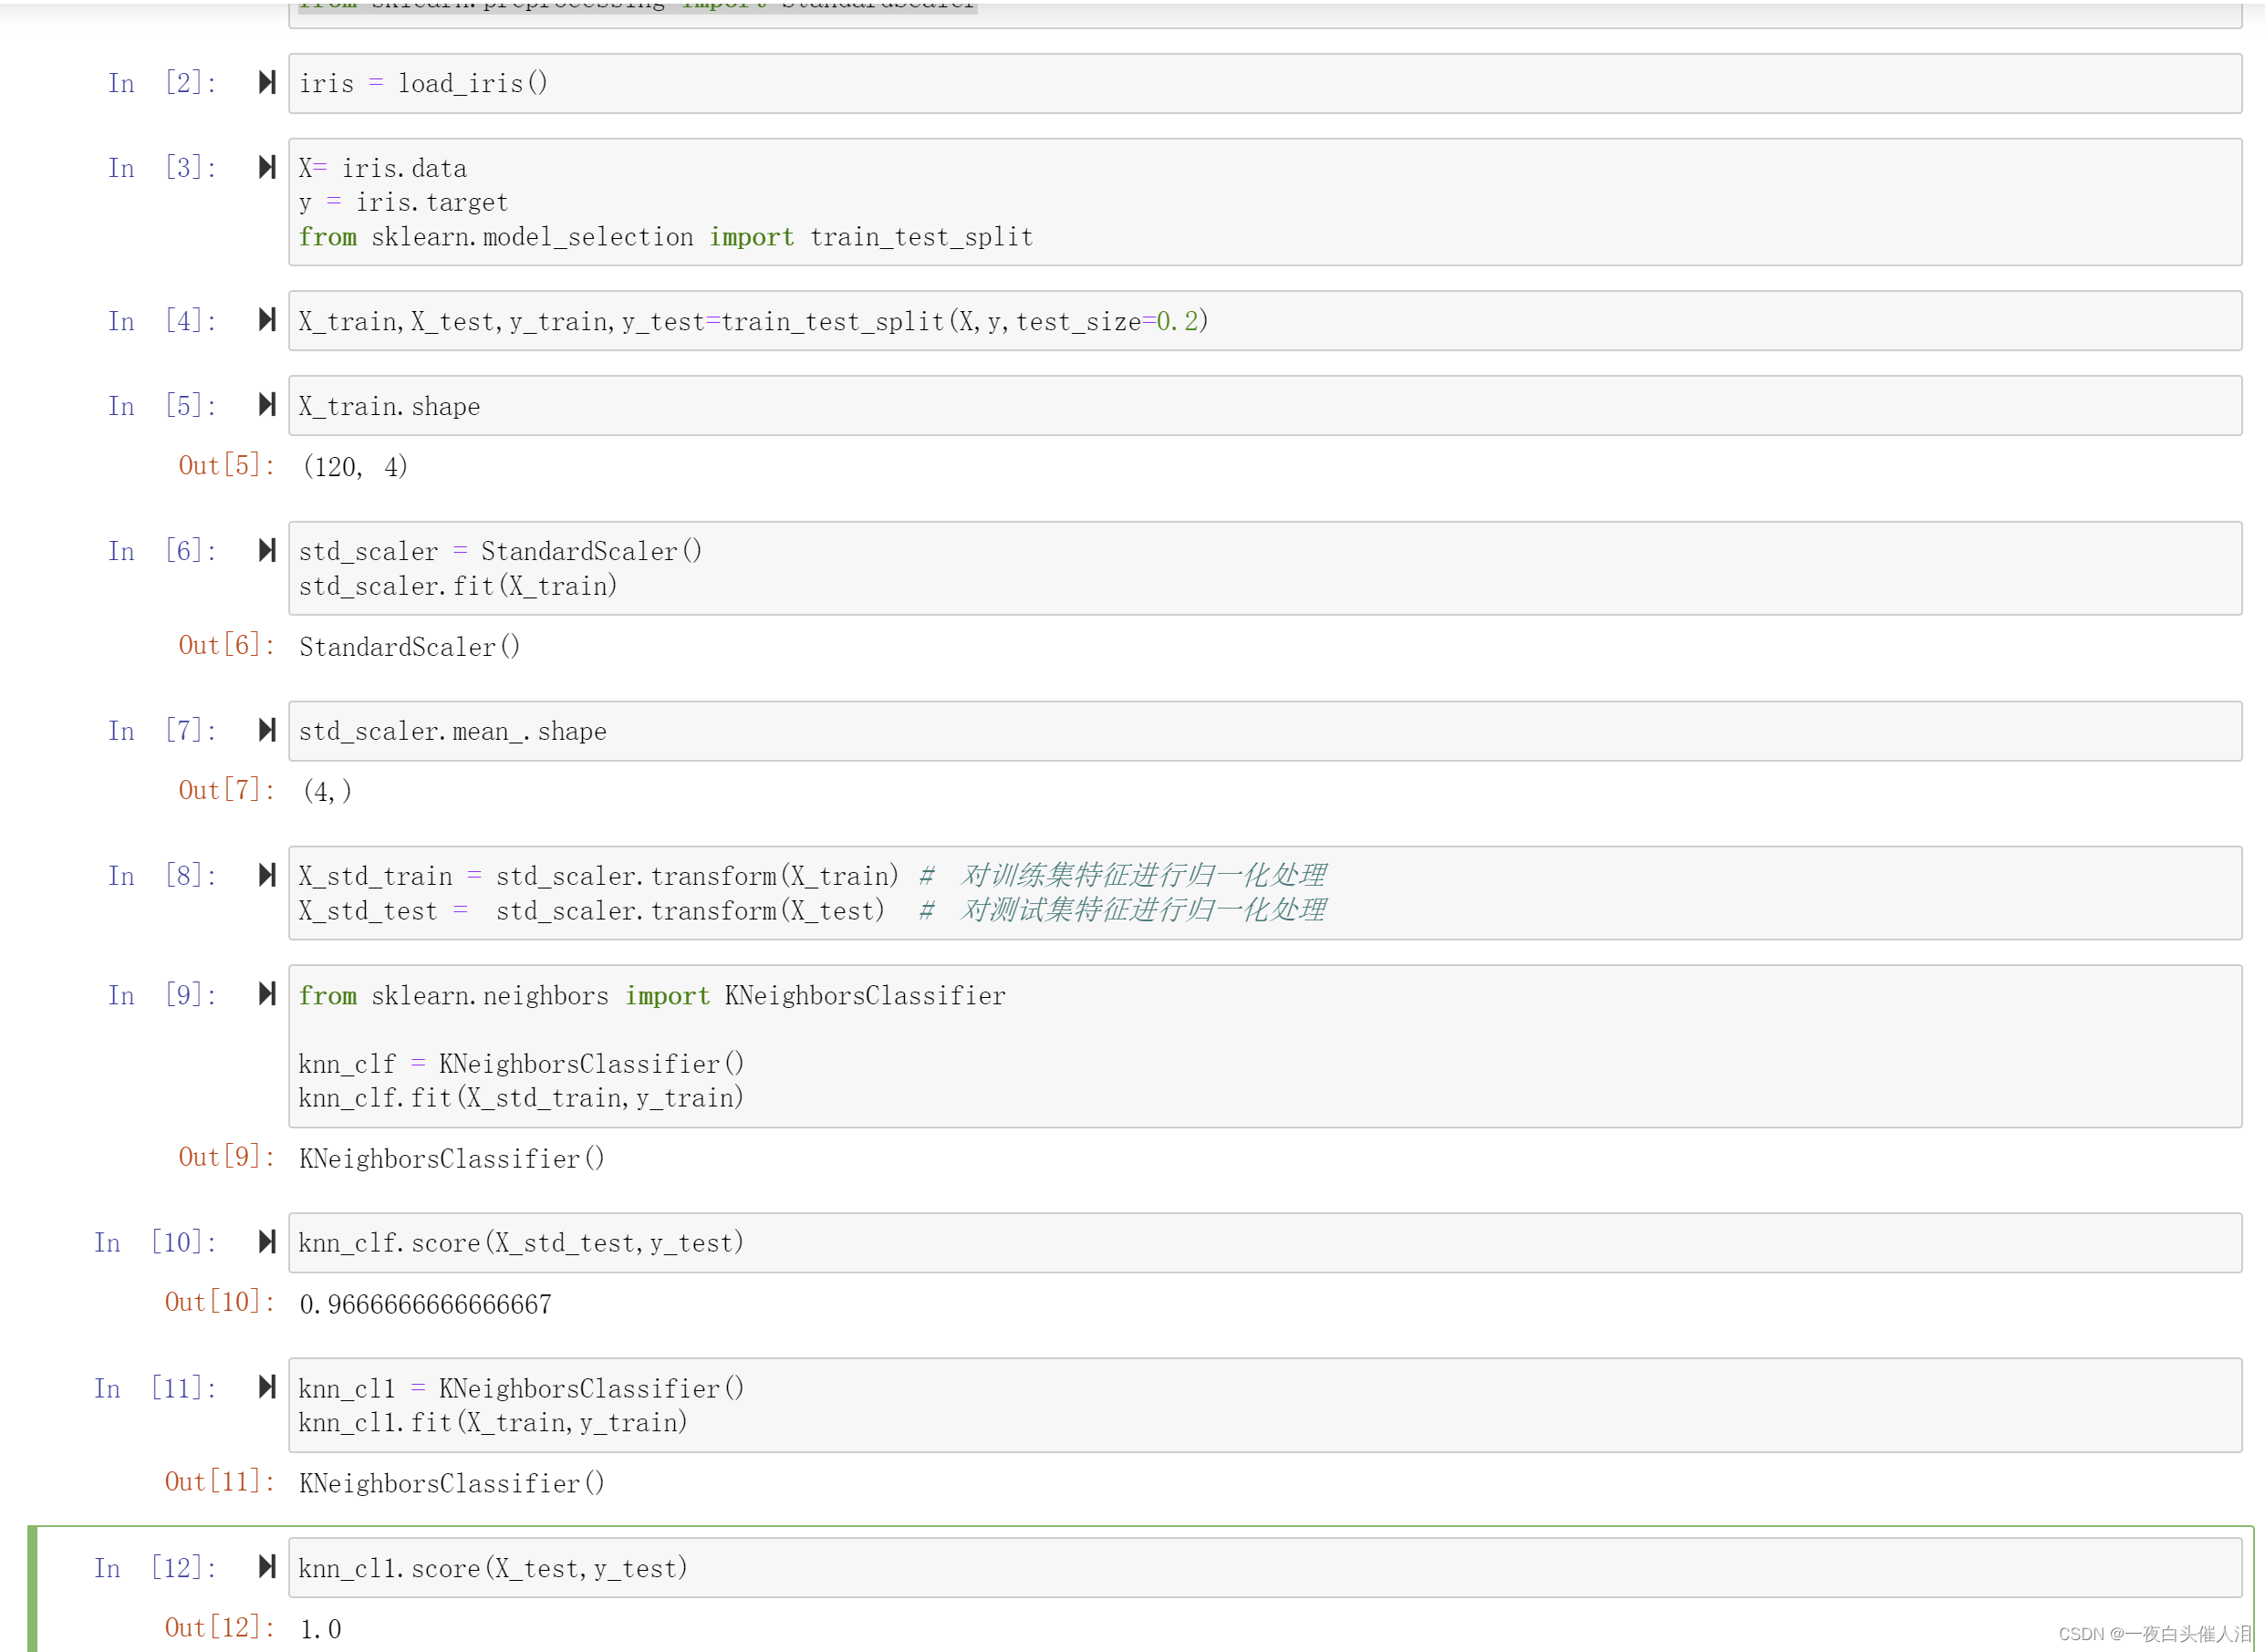
Task: Click the knn_cl1 = KNeighborsClassifier() cell
Action: [1265, 1405]
